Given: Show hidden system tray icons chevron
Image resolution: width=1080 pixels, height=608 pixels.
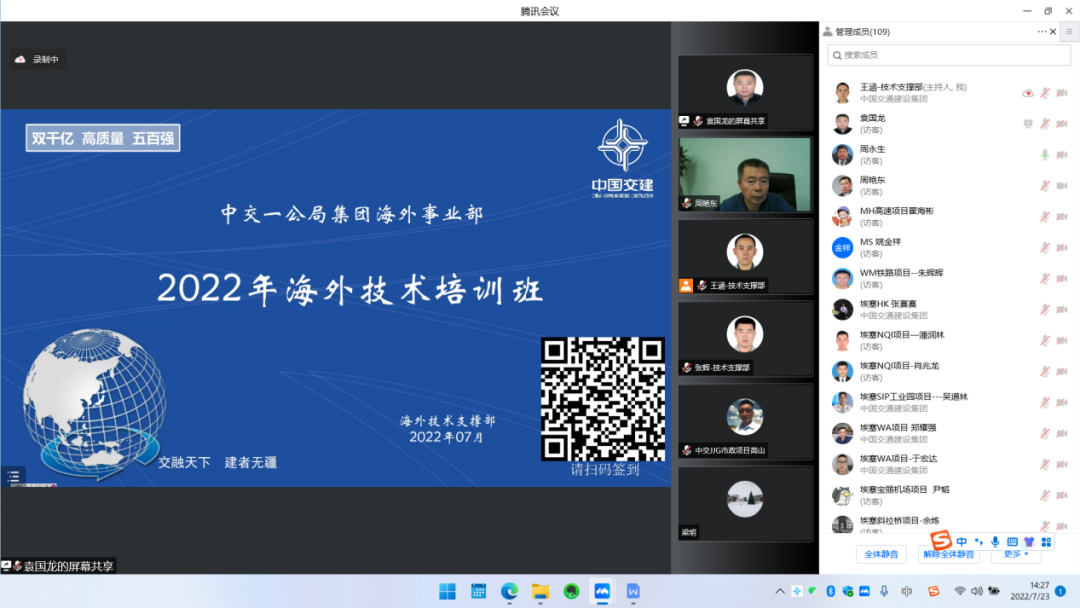Looking at the screenshot, I should tap(779, 591).
